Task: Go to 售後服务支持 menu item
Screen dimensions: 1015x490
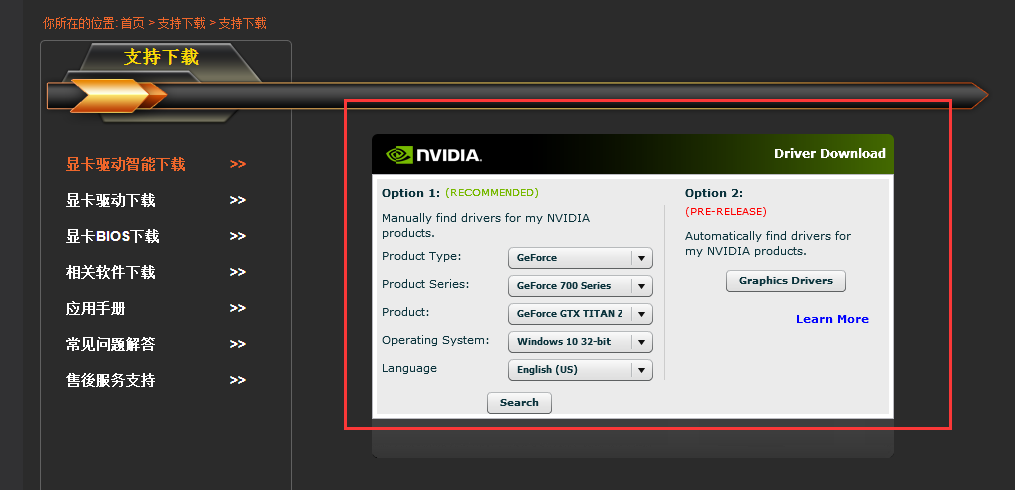Action: pos(111,380)
